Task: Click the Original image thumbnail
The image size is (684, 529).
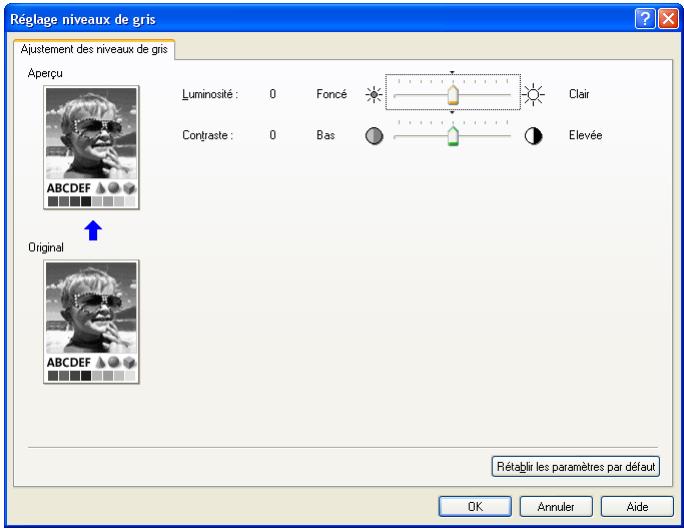Action: [91, 322]
